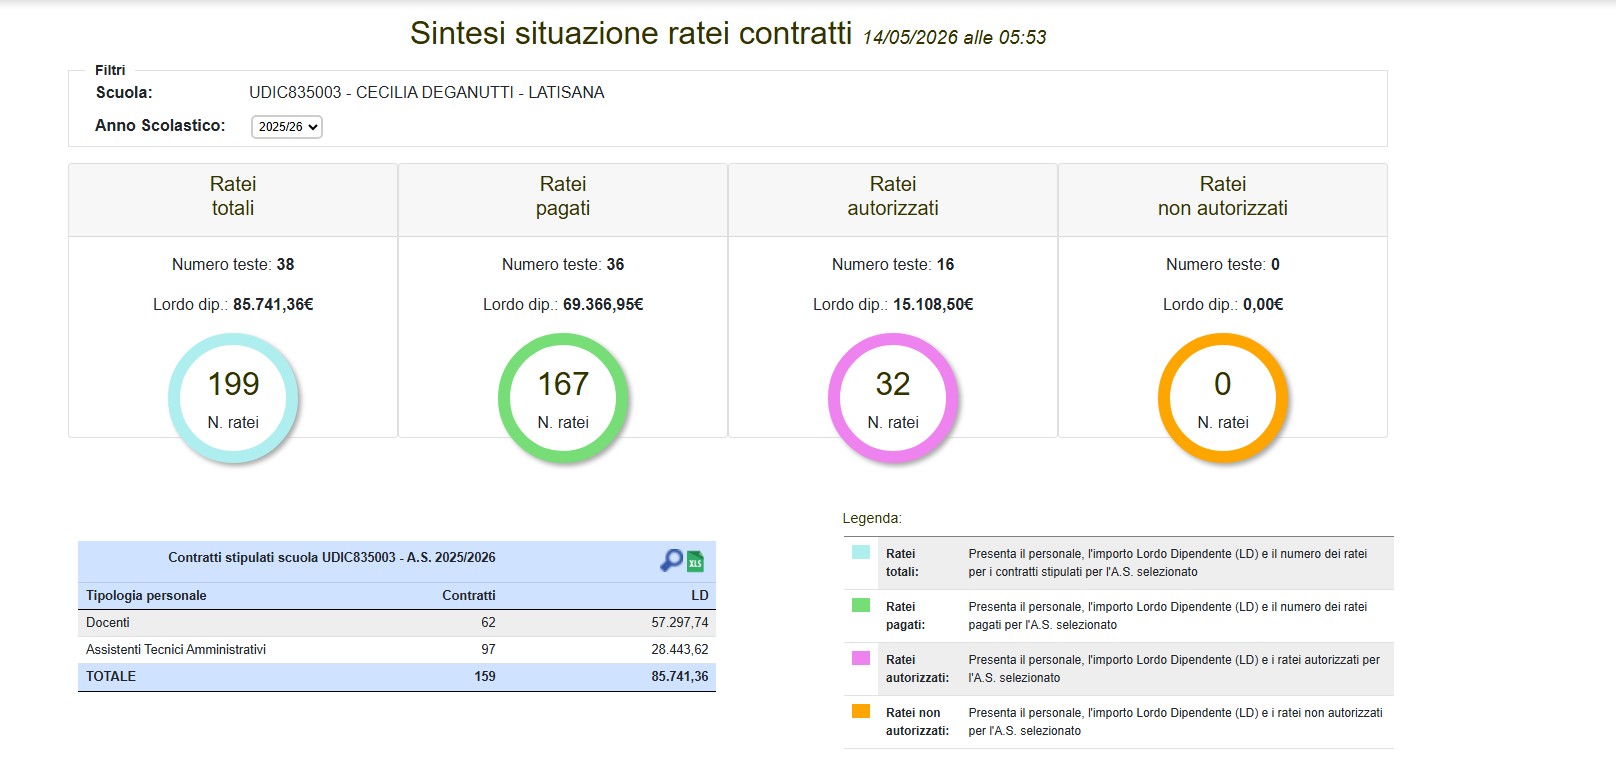1616x762 pixels.
Task: Click the LD column header
Action: (x=700, y=595)
